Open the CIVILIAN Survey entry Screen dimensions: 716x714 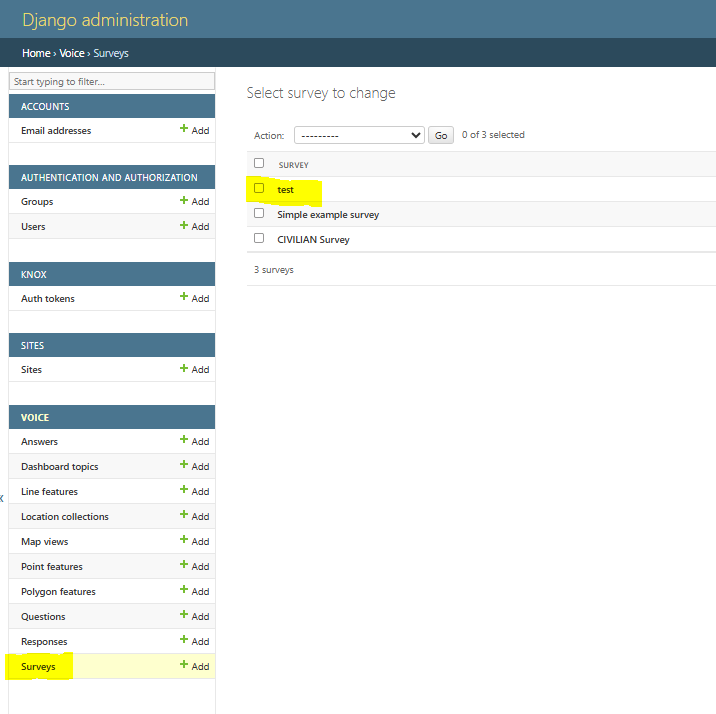tap(313, 240)
